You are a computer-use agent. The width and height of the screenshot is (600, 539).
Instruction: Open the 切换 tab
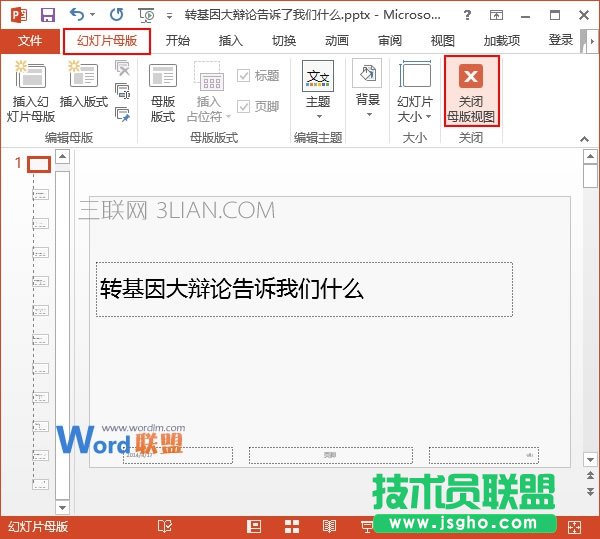284,41
